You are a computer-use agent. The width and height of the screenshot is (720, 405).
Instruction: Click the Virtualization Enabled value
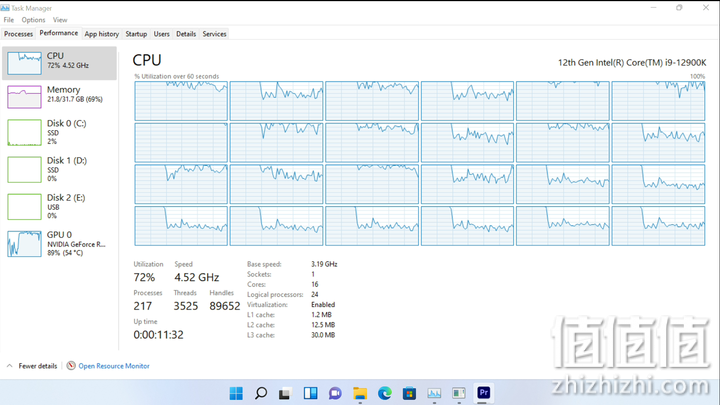point(323,304)
